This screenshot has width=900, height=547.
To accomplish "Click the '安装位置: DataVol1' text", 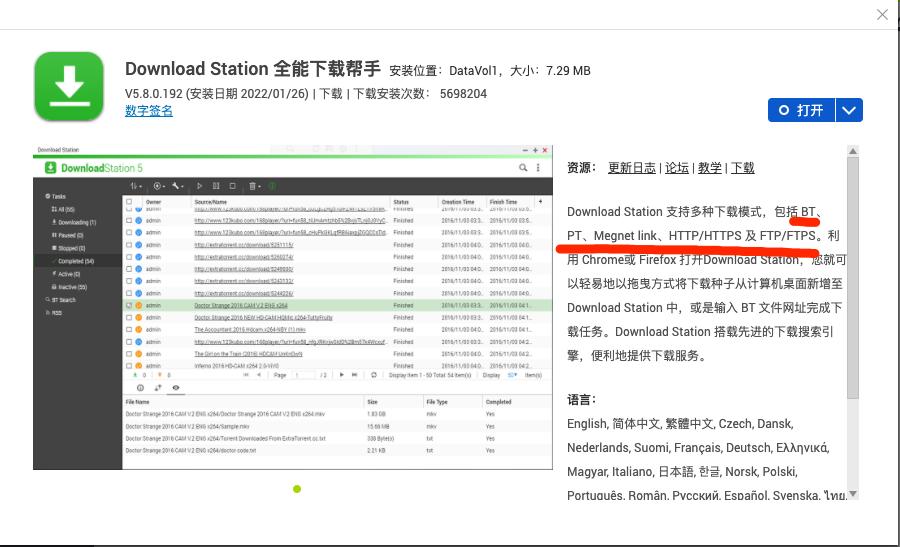I will 443,71.
